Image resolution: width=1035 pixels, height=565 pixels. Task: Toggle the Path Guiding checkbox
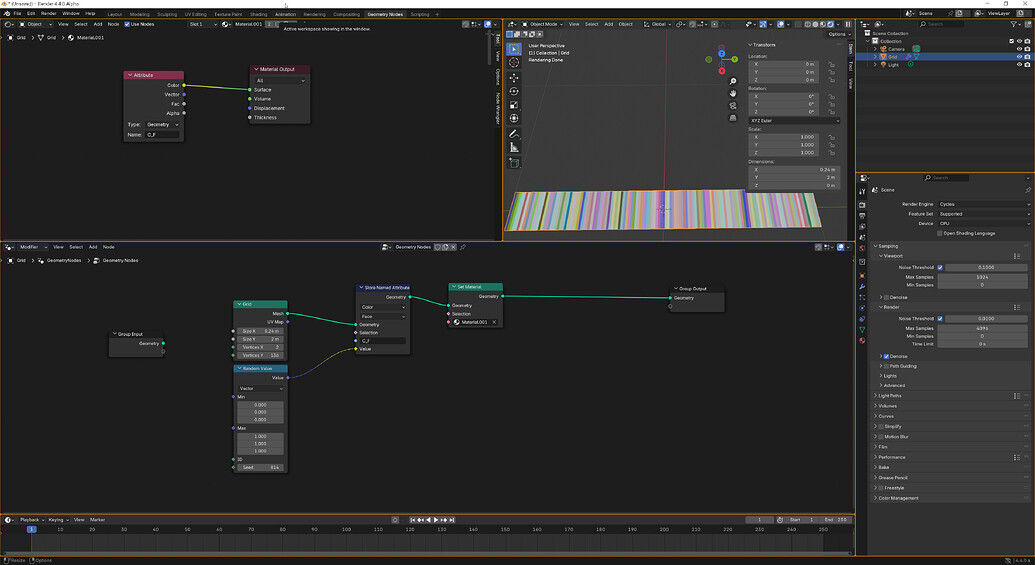pos(886,366)
